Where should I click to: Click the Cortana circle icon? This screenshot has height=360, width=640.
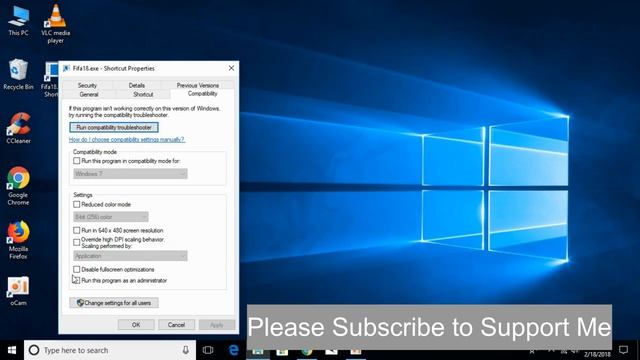34,350
